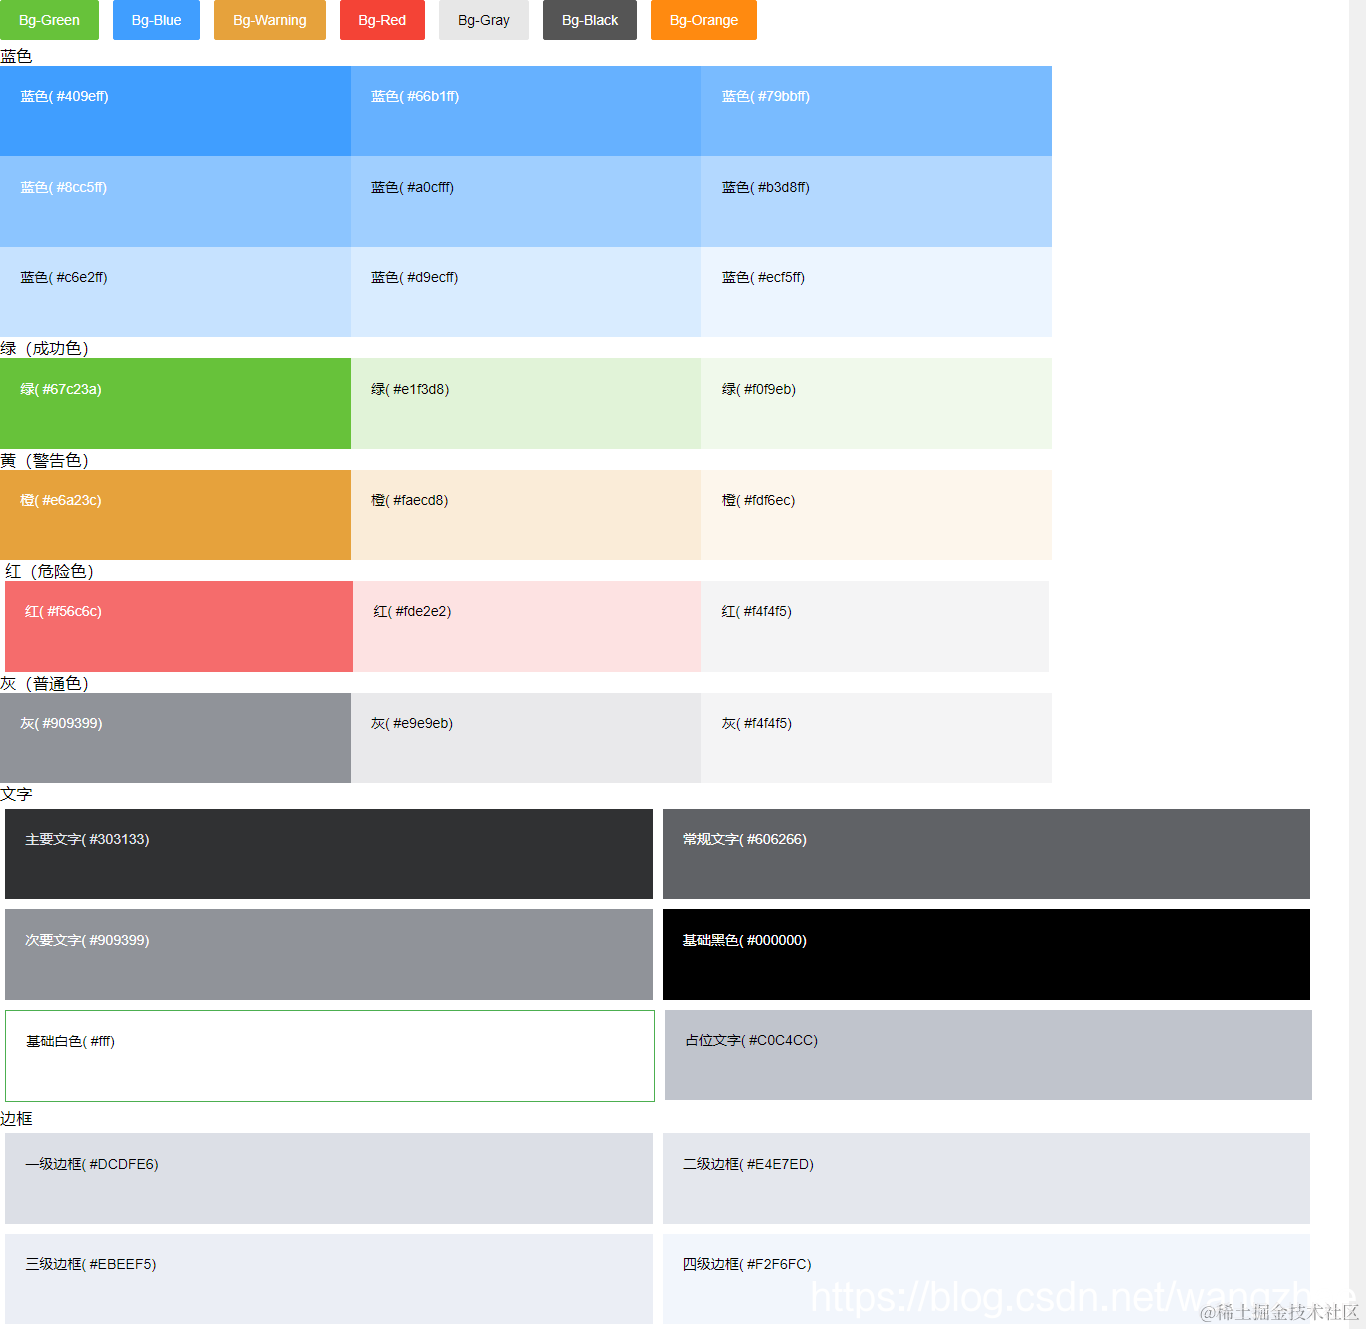
Task: Select the 常规文字 #606266 swatch
Action: pyautogui.click(x=986, y=854)
